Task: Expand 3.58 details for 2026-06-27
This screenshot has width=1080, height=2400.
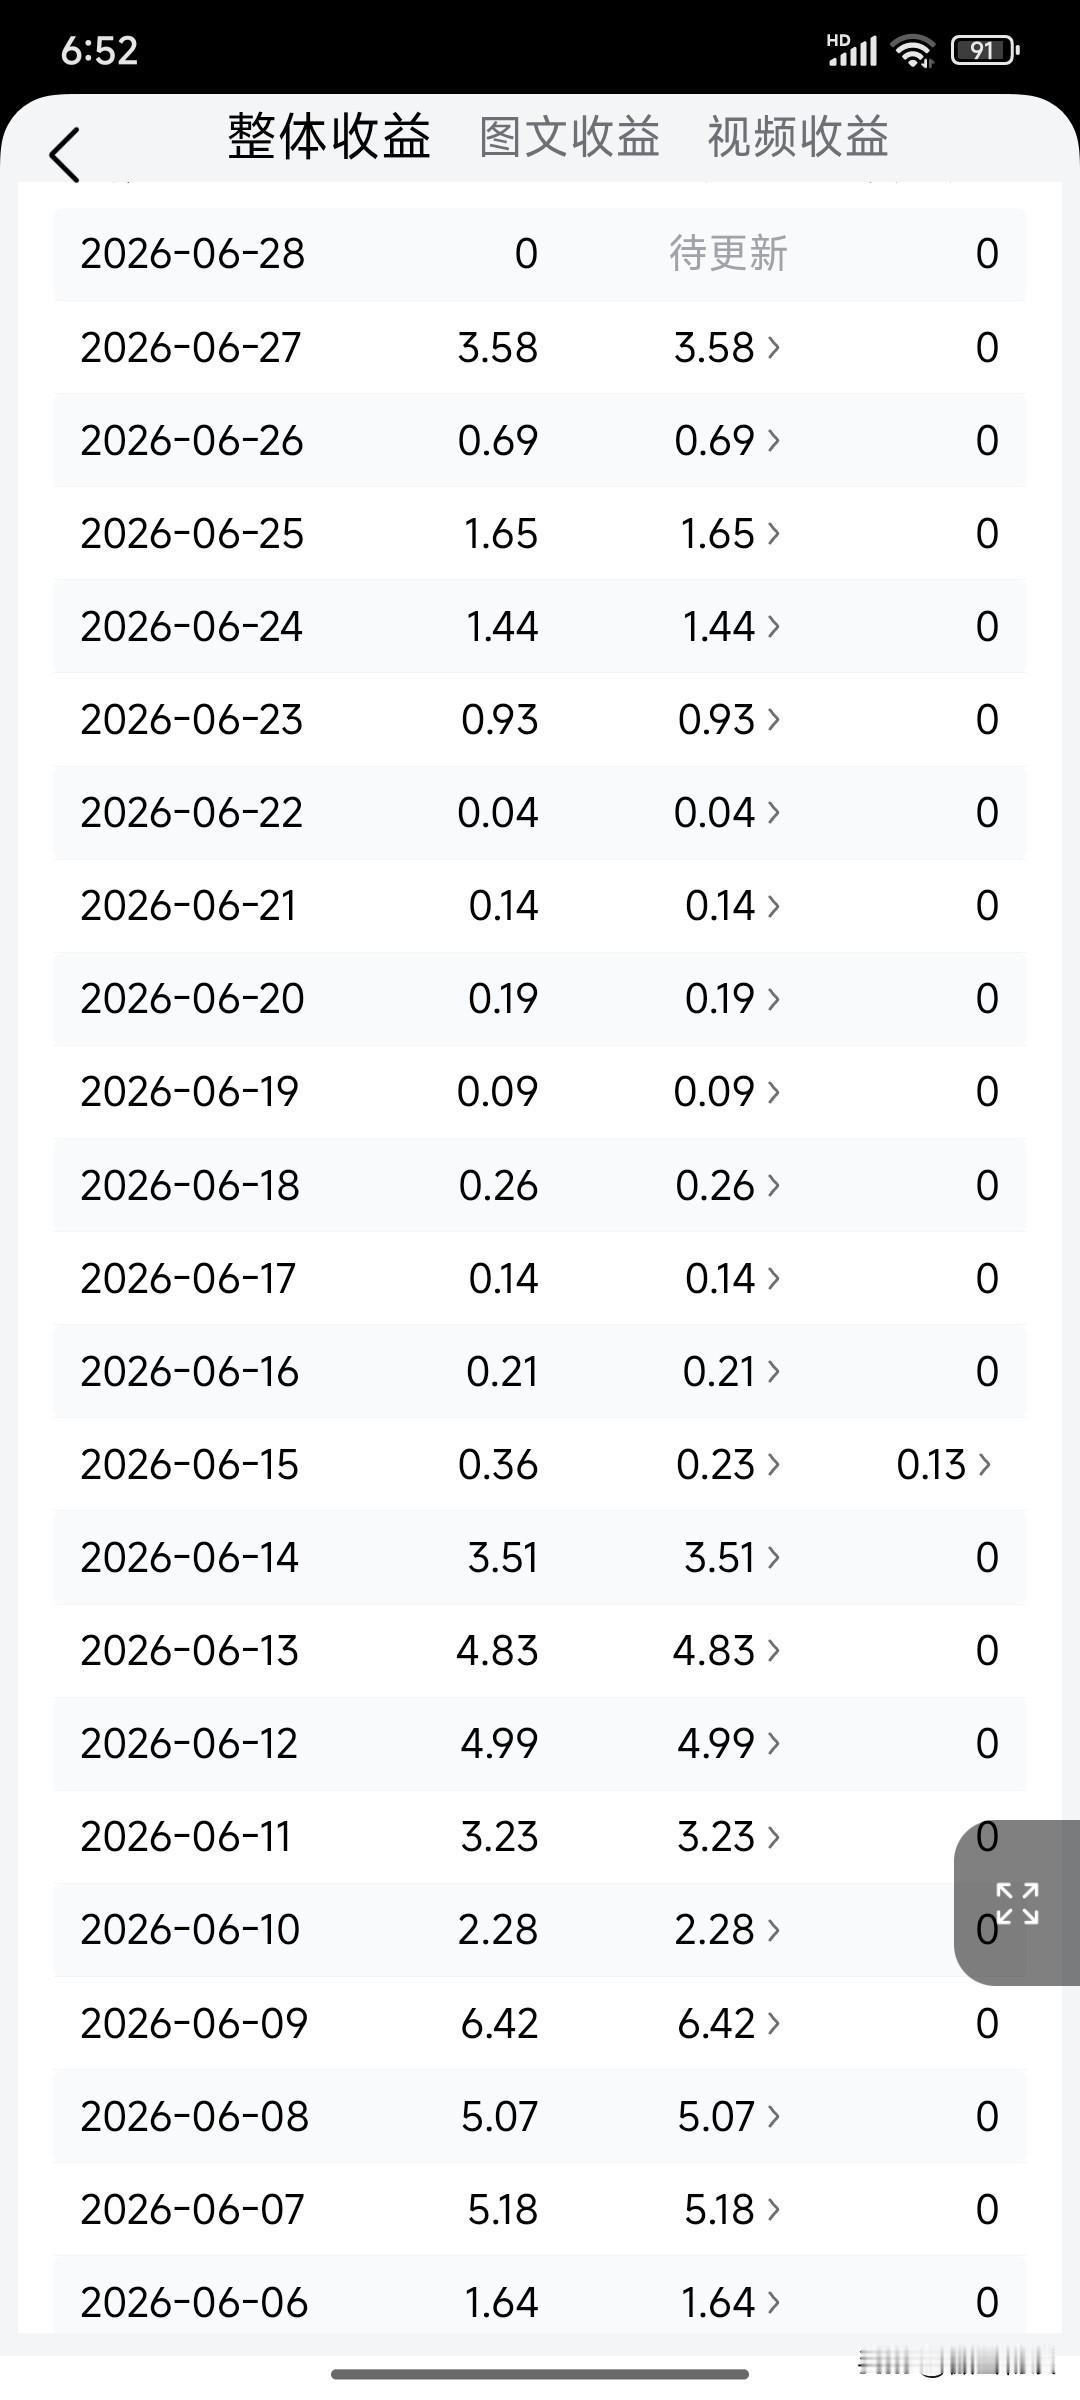Action: [x=727, y=348]
